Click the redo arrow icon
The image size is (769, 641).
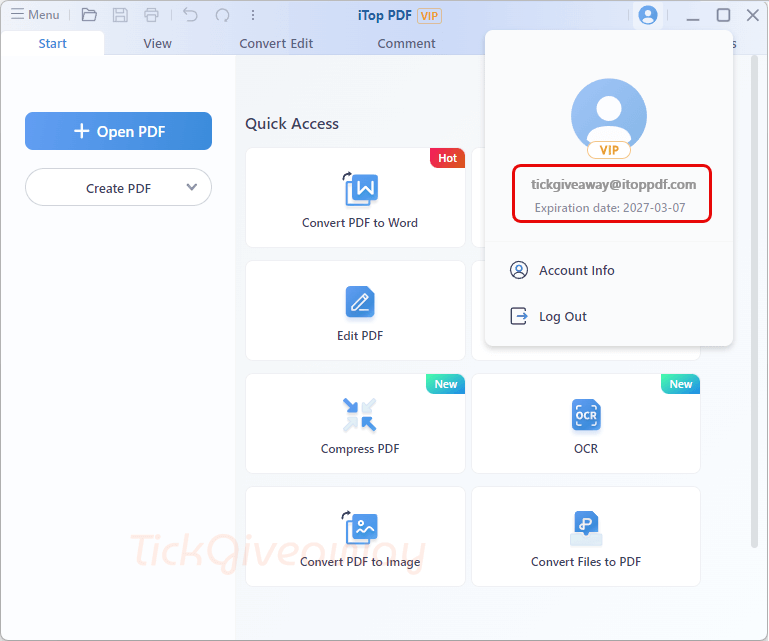pos(222,15)
